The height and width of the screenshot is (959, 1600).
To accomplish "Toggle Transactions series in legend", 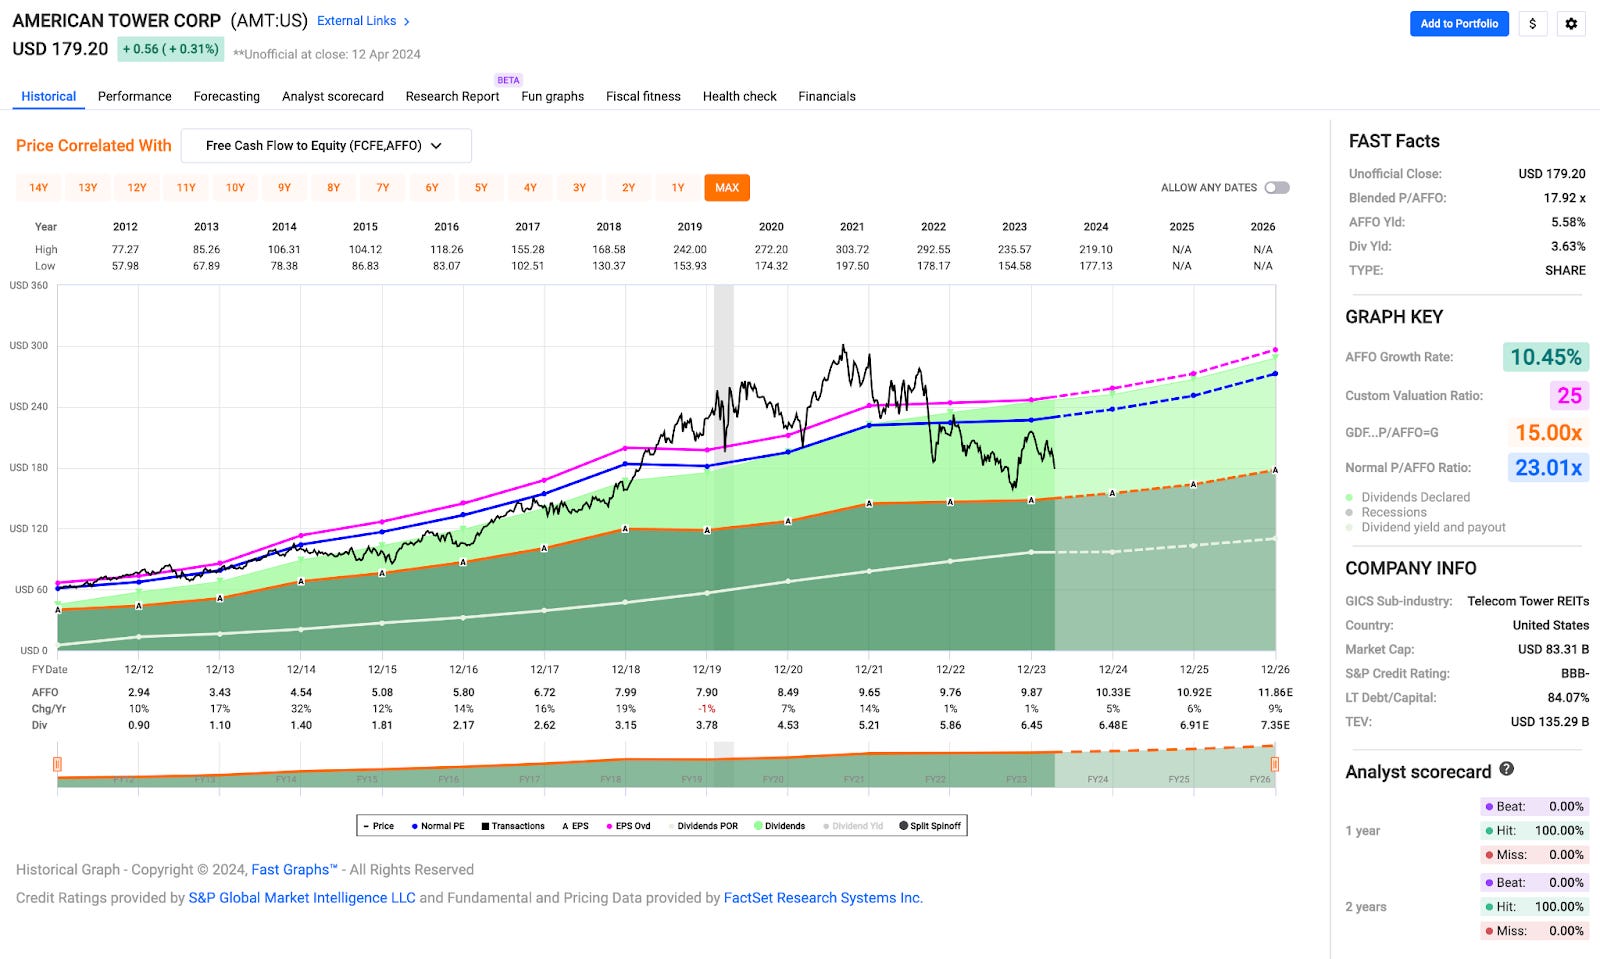I will point(513,826).
